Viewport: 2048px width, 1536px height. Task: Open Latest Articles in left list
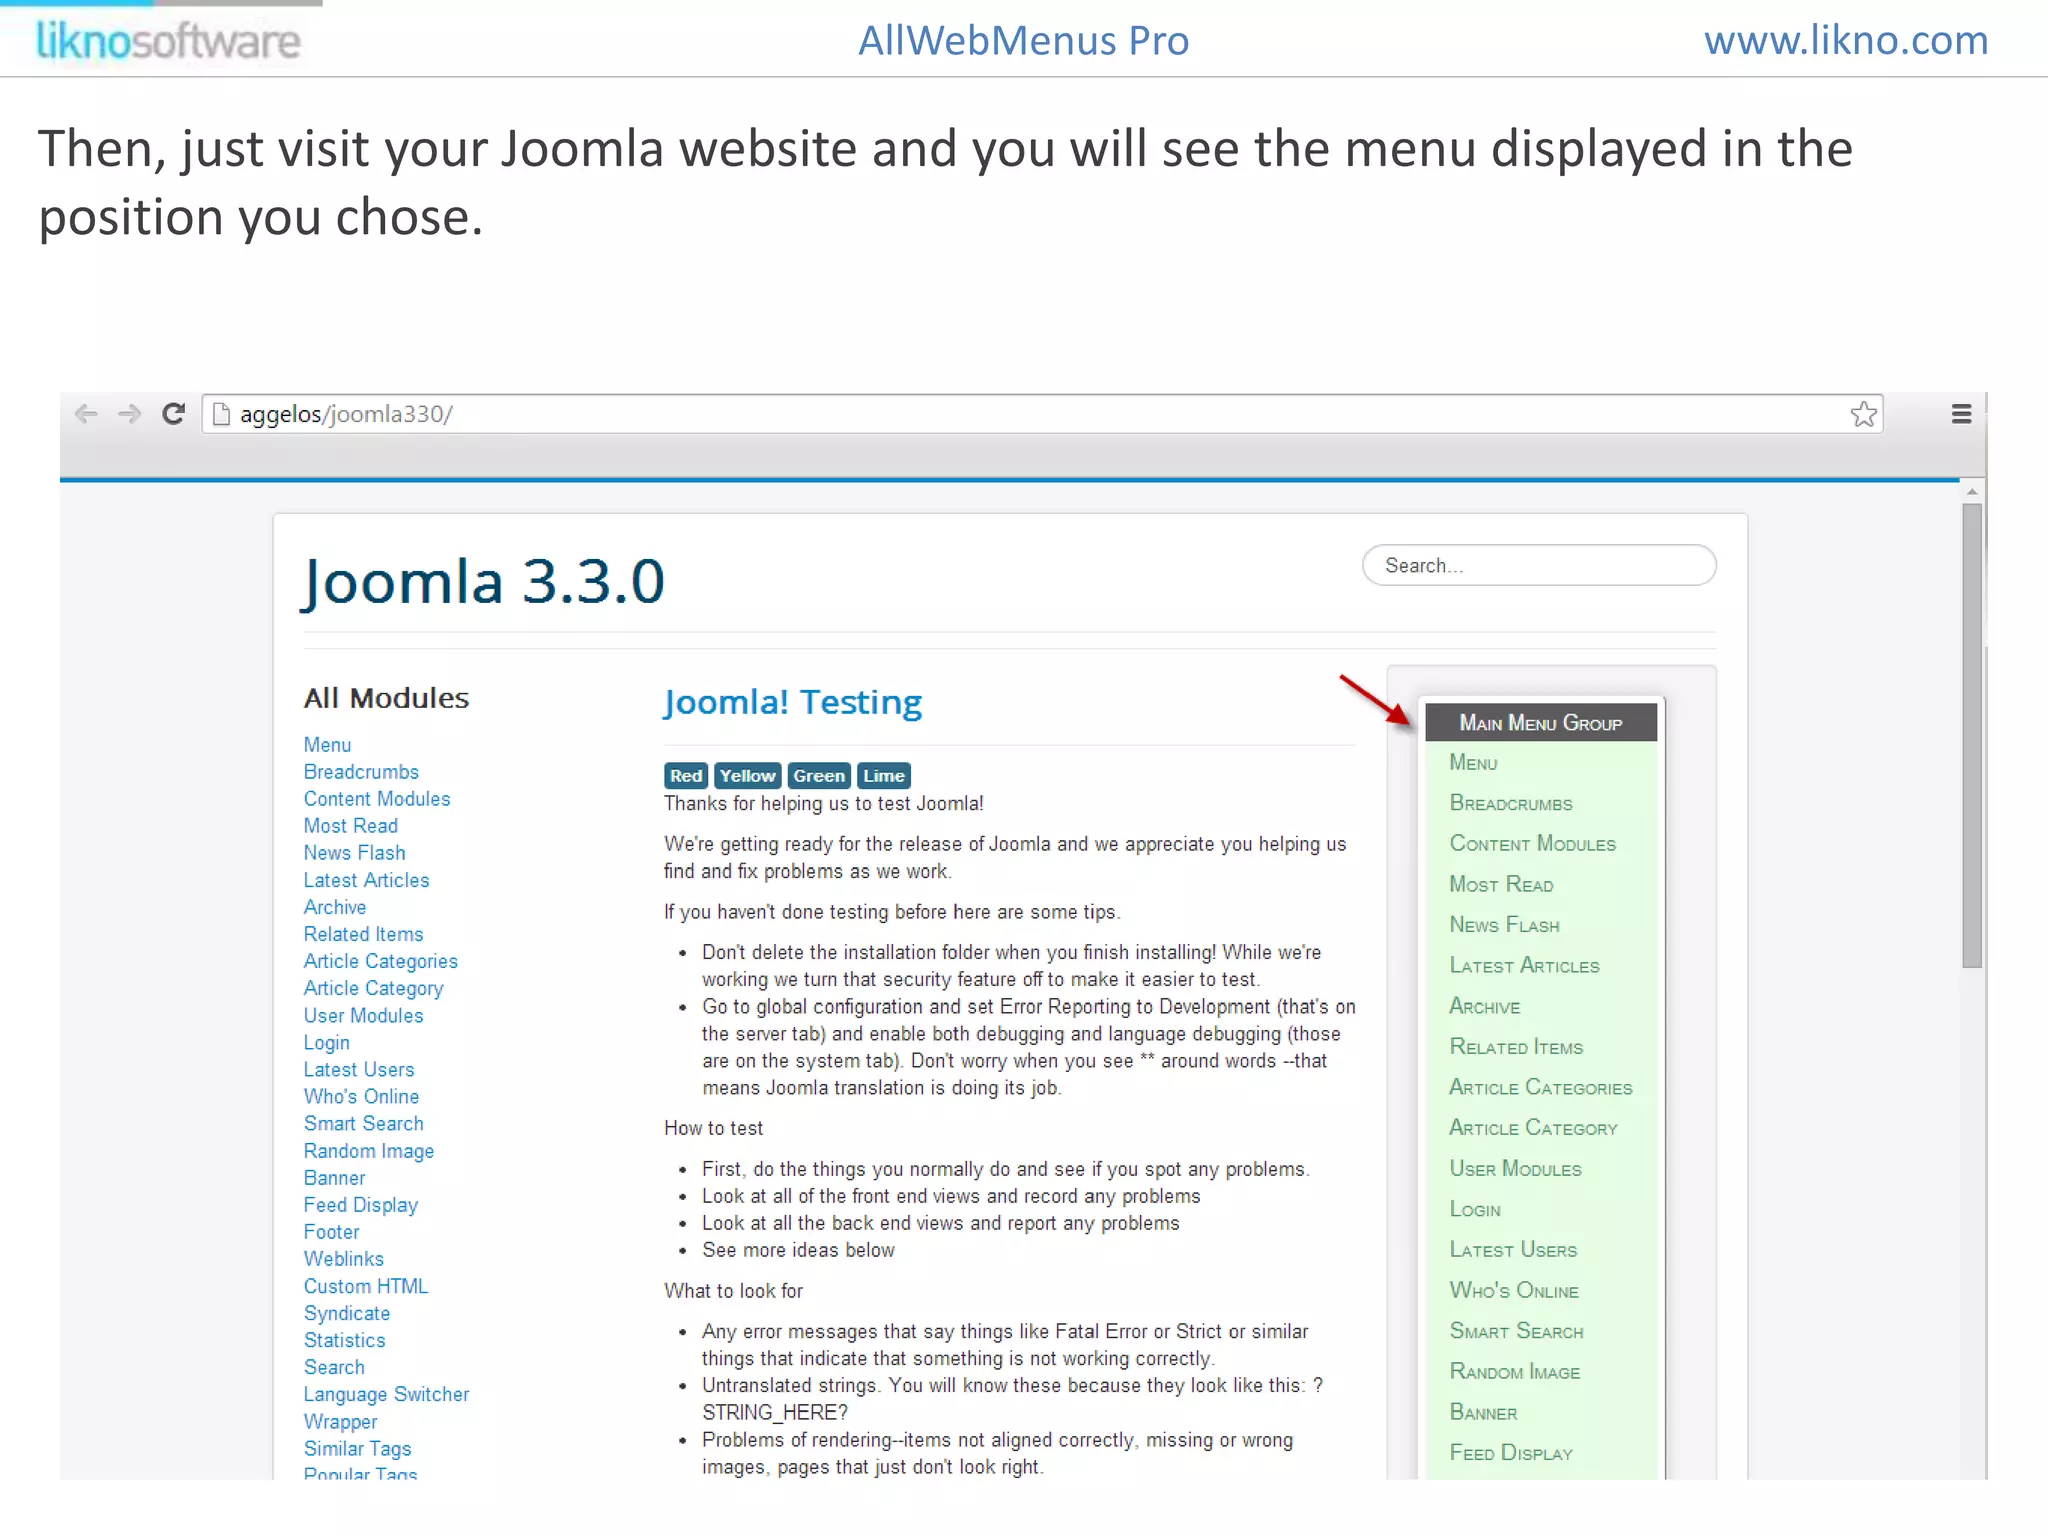tap(367, 880)
